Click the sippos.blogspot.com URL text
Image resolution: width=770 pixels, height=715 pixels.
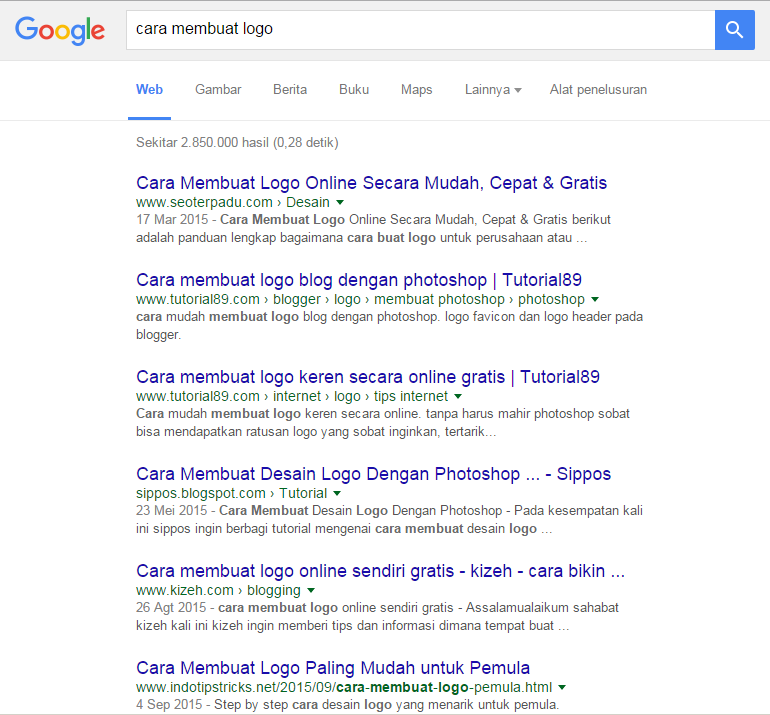coord(200,493)
